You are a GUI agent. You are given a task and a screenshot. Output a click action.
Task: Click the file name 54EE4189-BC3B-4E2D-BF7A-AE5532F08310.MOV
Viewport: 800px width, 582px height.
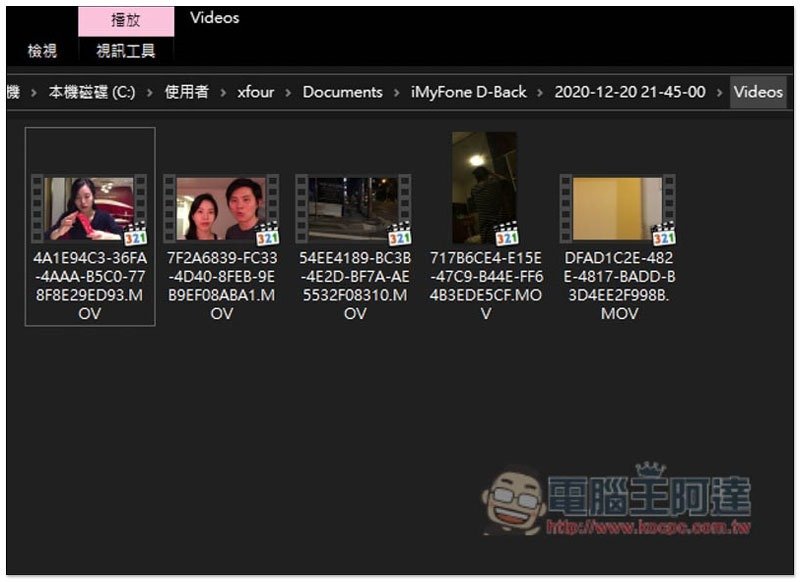point(355,286)
